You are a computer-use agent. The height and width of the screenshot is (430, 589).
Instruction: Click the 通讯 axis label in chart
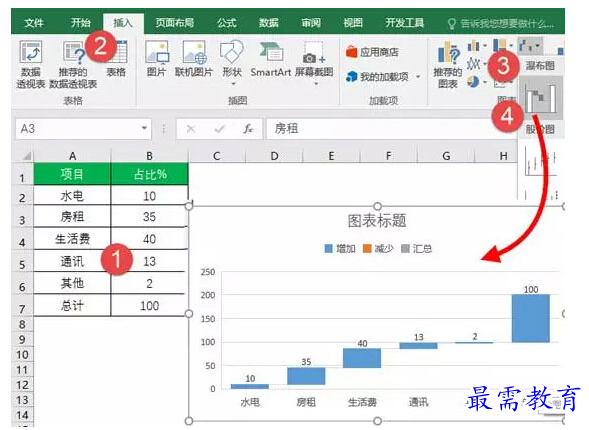pyautogui.click(x=418, y=403)
